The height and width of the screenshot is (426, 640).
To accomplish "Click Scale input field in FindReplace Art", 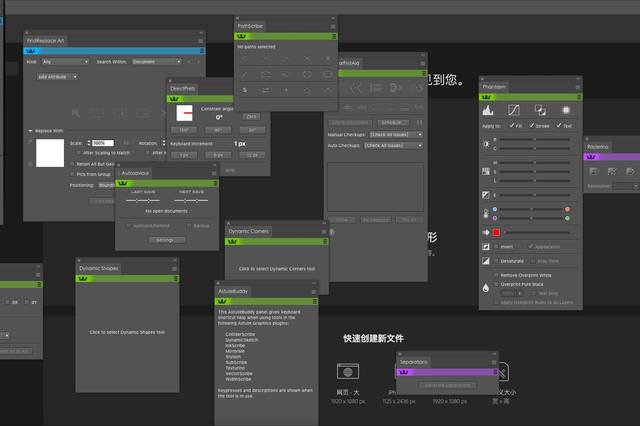I will click(x=103, y=143).
